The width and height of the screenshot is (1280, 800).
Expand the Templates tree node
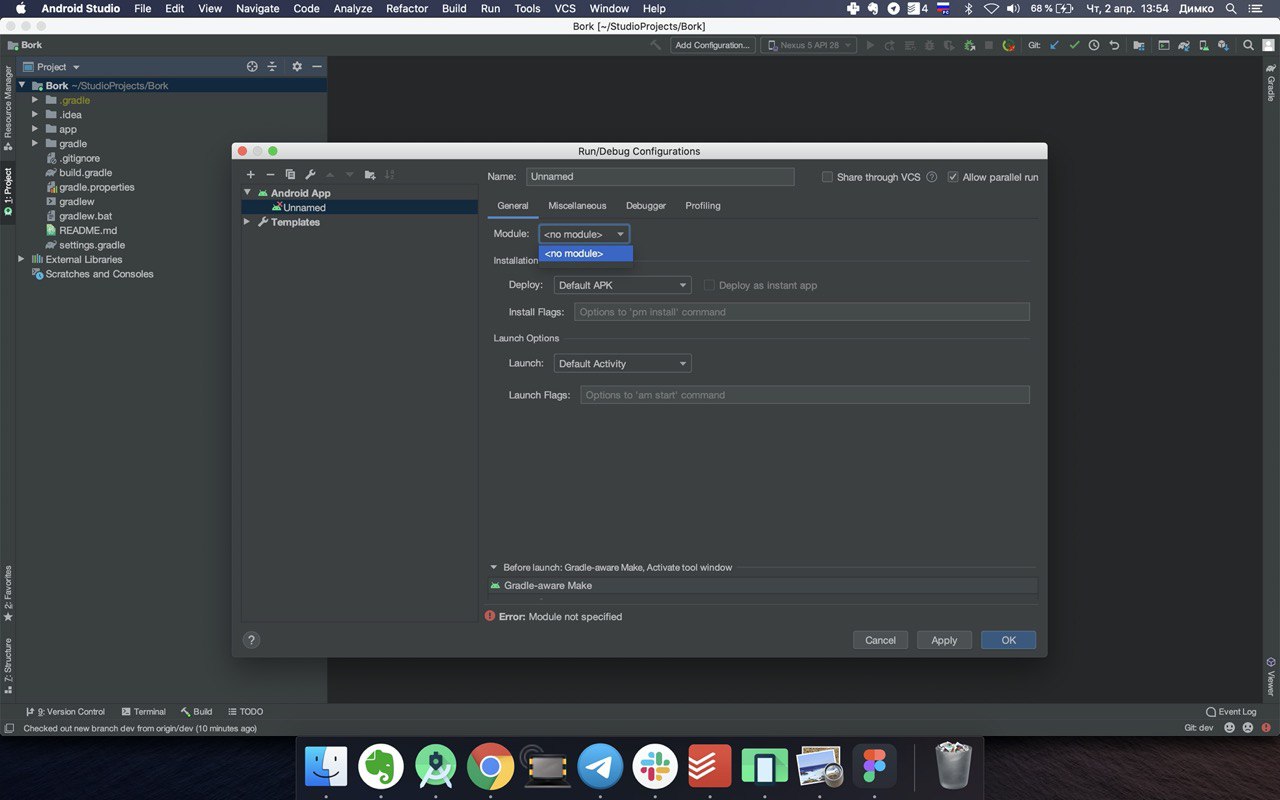tap(248, 222)
